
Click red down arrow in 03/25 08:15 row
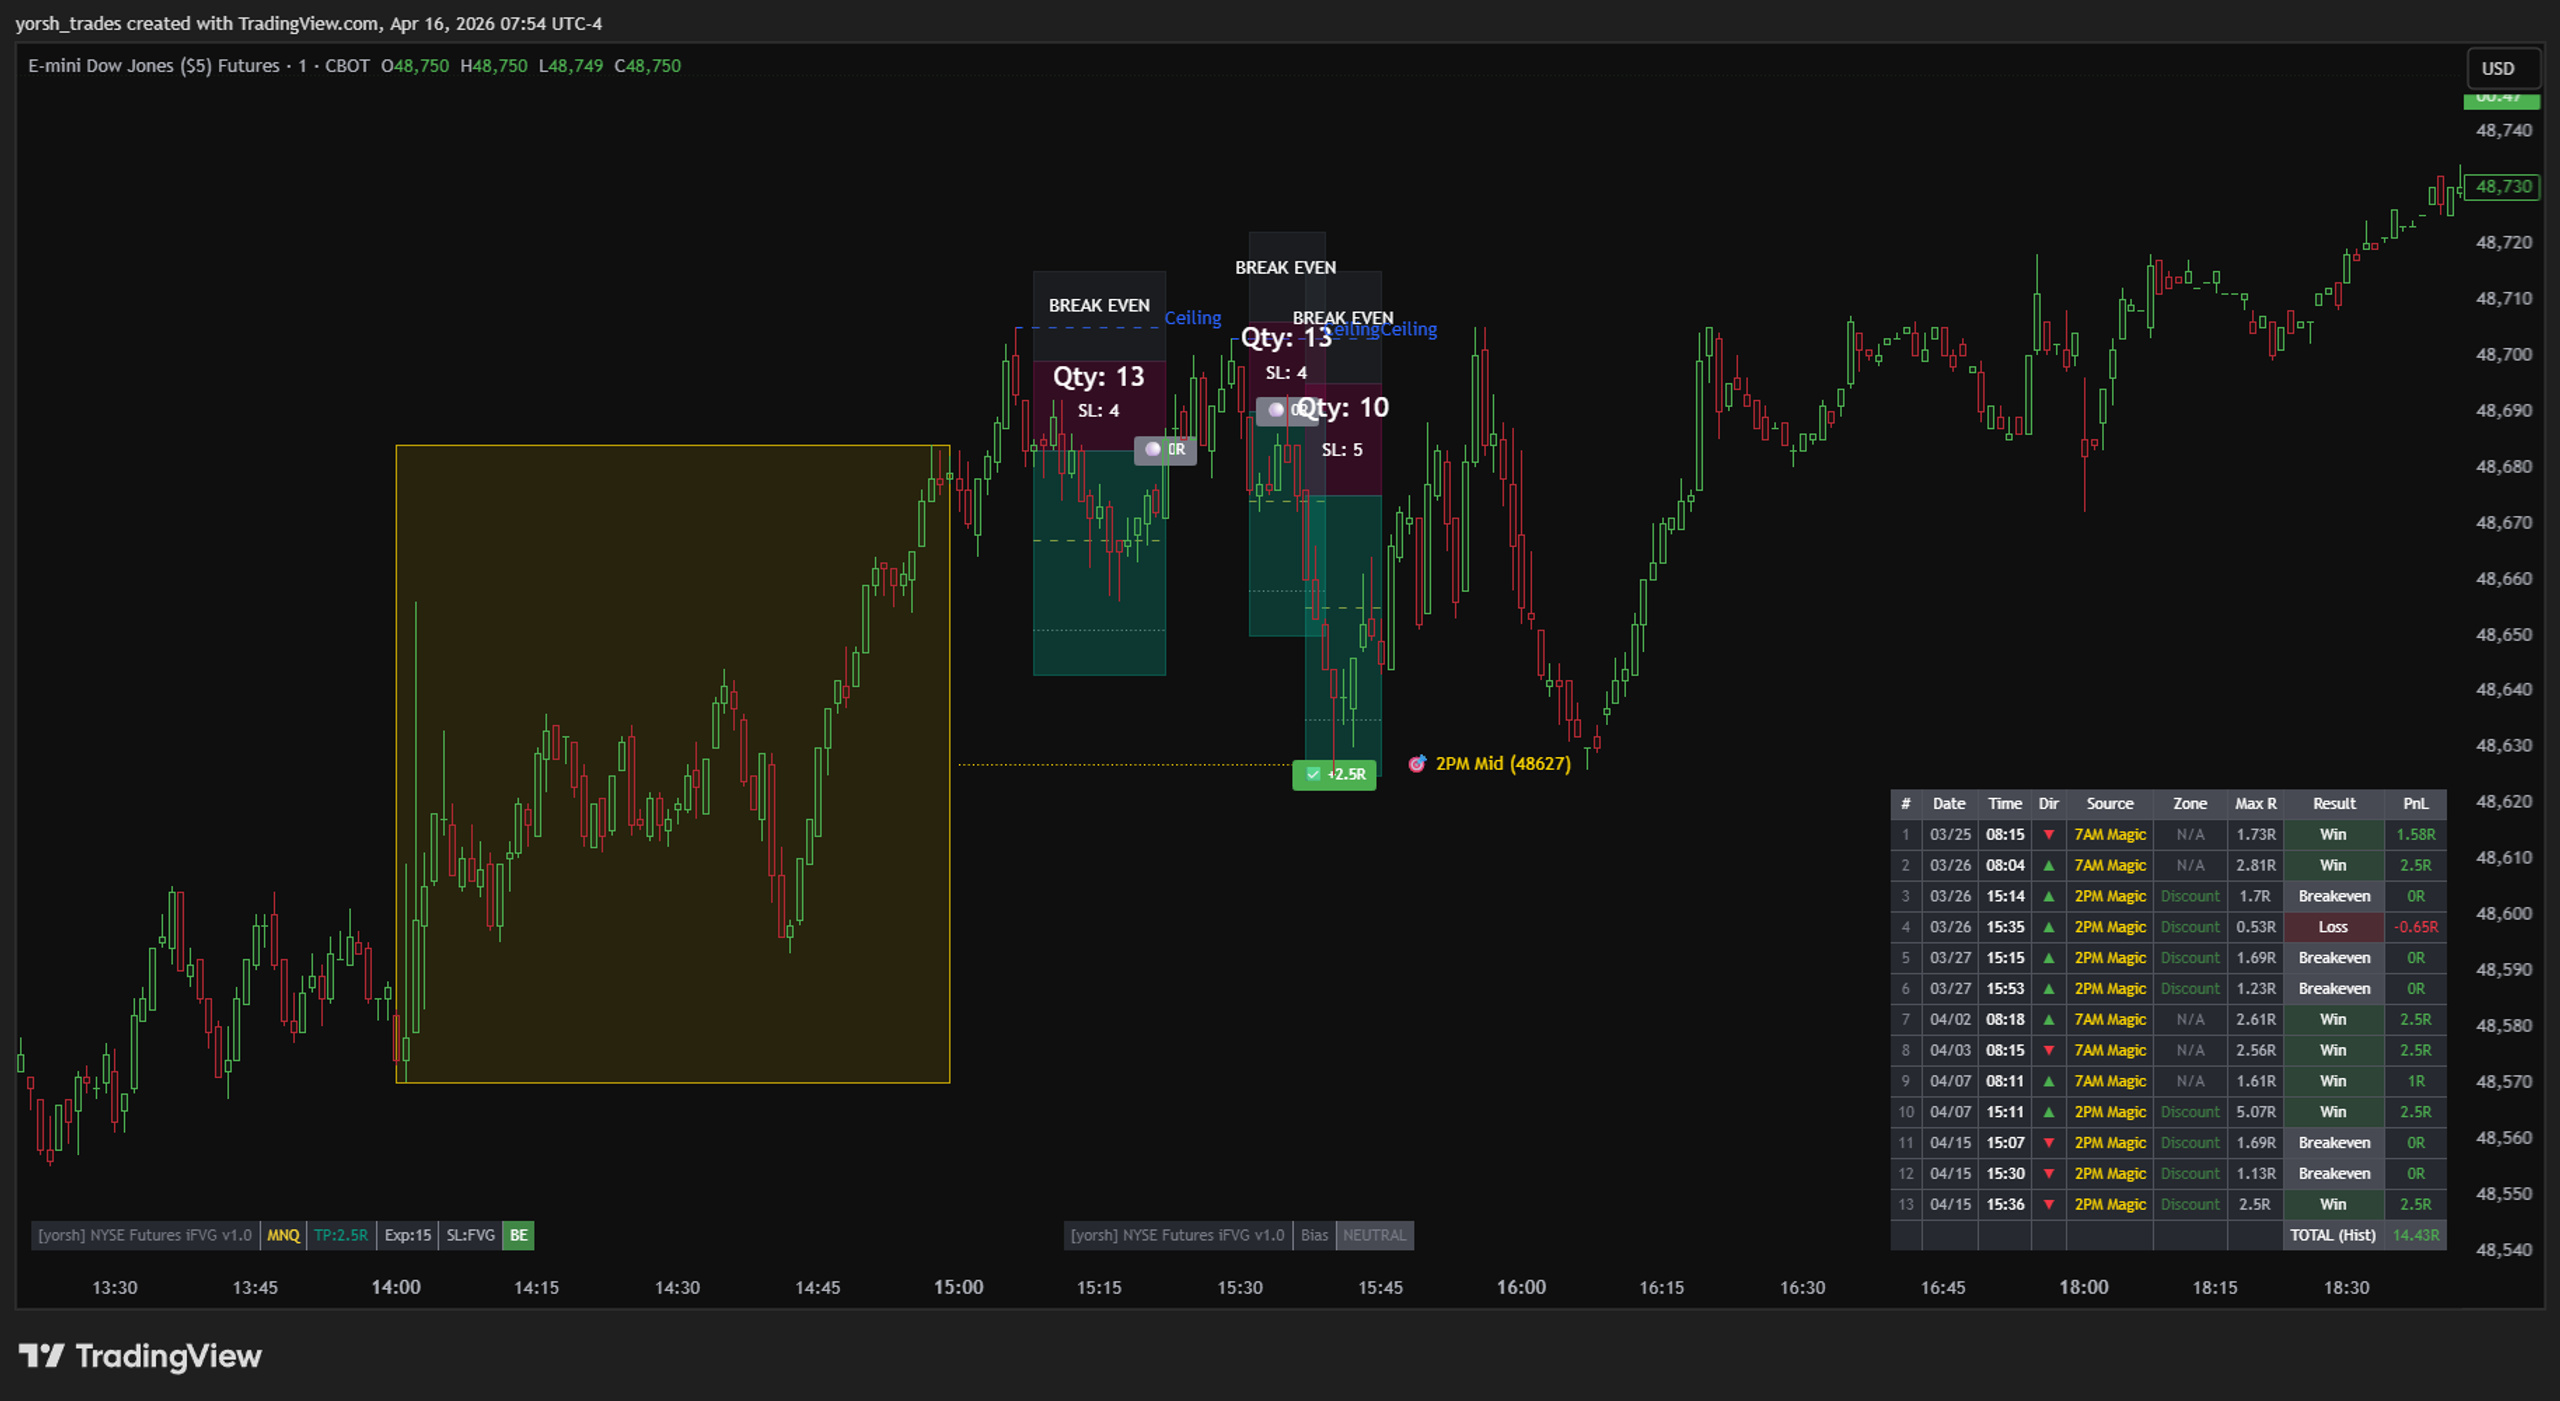tap(2048, 834)
